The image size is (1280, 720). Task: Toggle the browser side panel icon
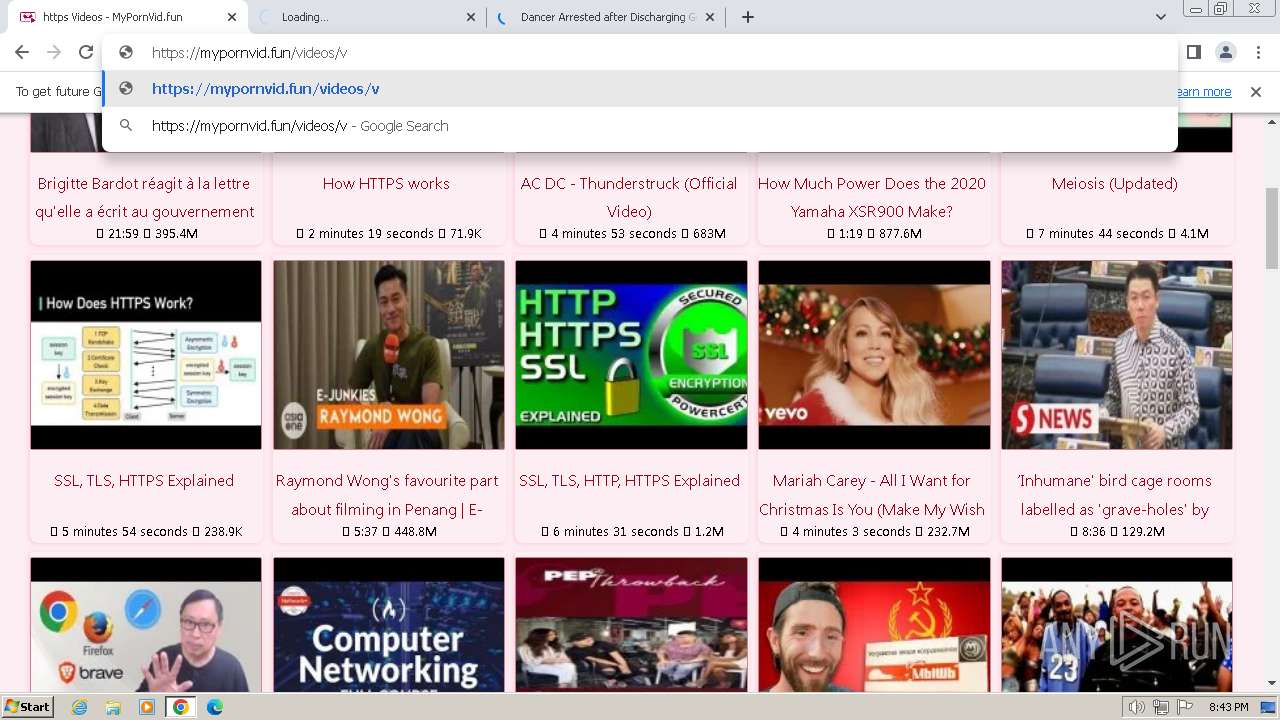coord(1193,52)
